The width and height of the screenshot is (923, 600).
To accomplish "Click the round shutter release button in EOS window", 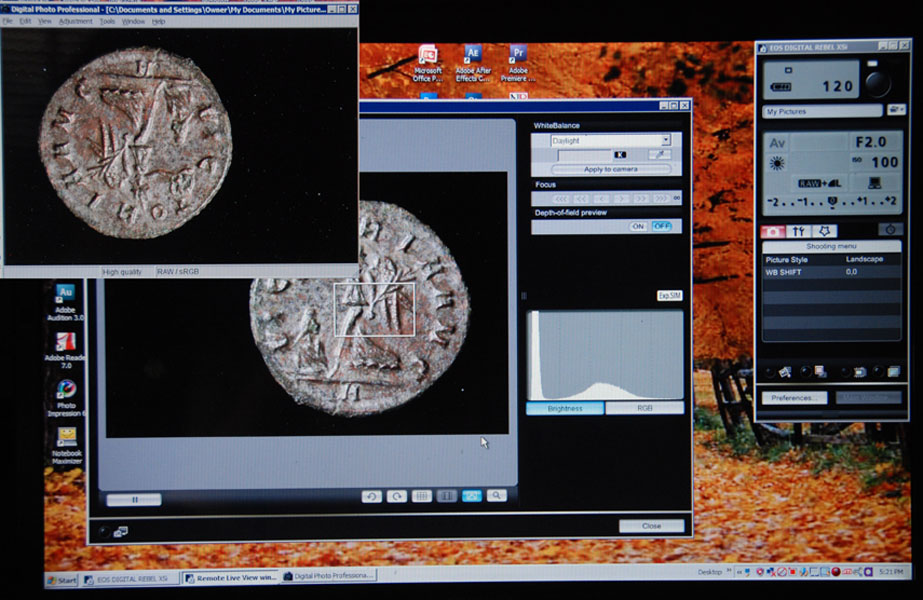I will coord(877,84).
